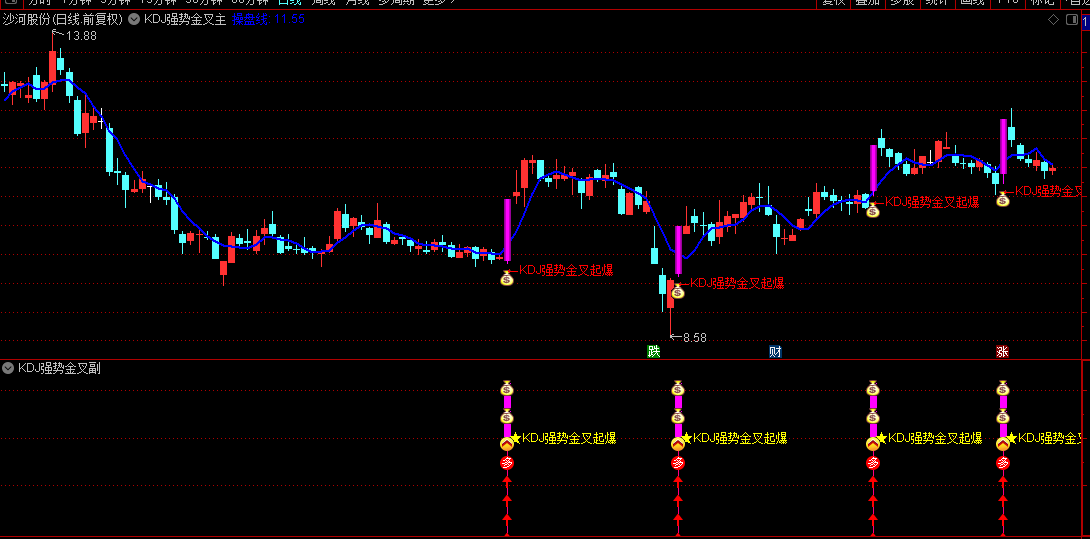Click top money bag in fourth sub-chart signal column
This screenshot has width=1090, height=539.
click(x=1002, y=388)
